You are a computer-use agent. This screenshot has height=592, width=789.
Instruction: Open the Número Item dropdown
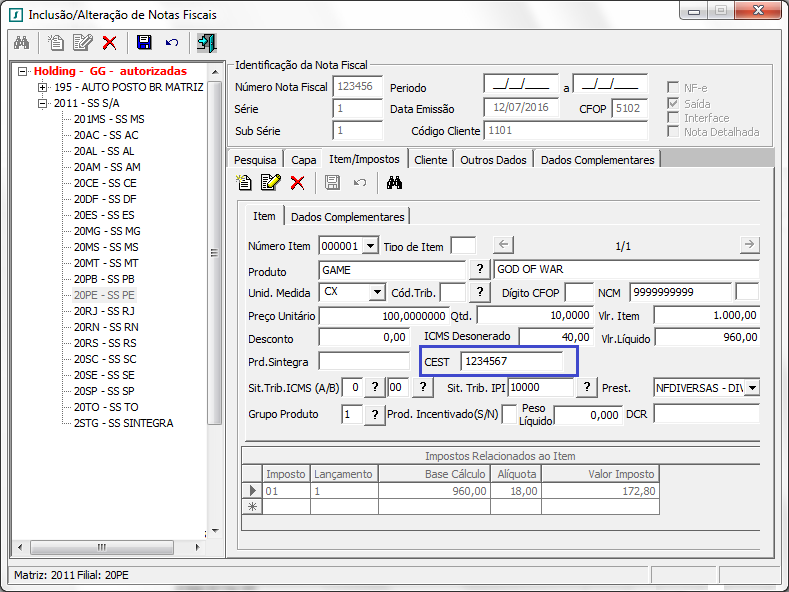(371, 246)
